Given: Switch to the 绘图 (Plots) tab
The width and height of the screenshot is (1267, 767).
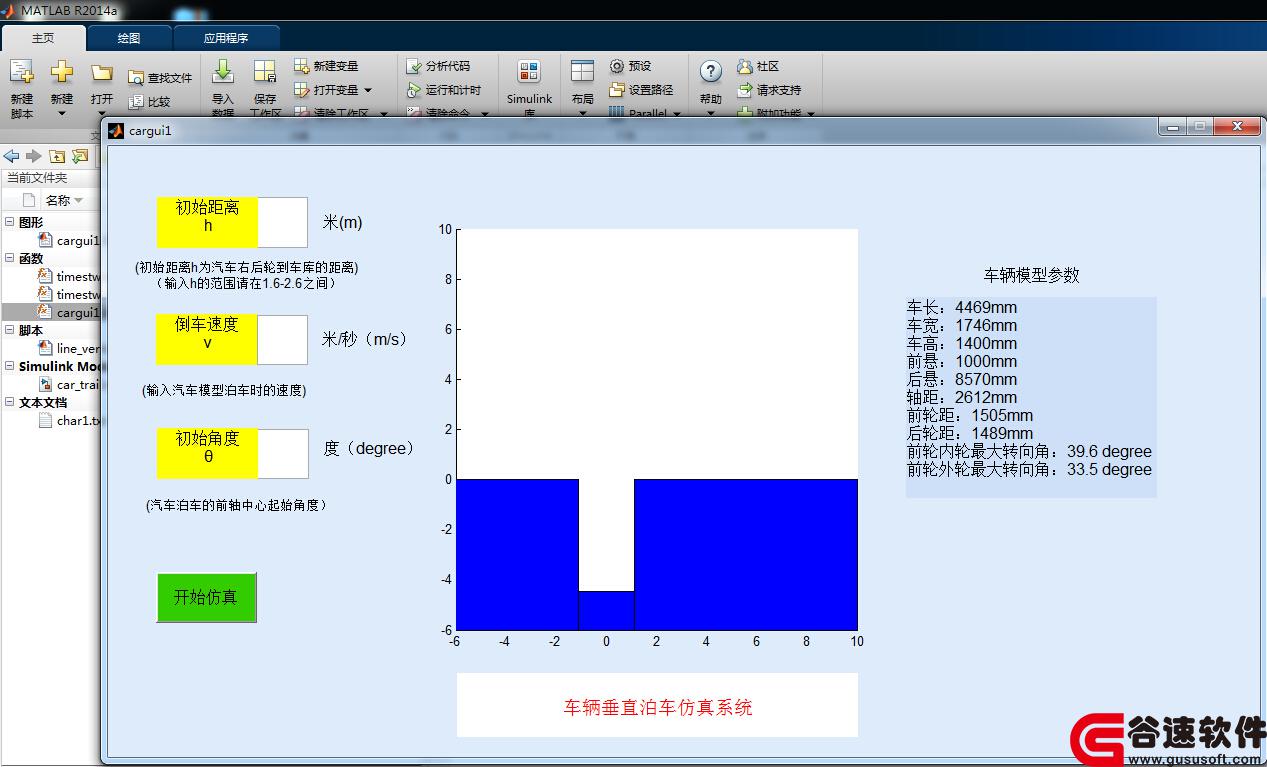Looking at the screenshot, I should [x=129, y=38].
